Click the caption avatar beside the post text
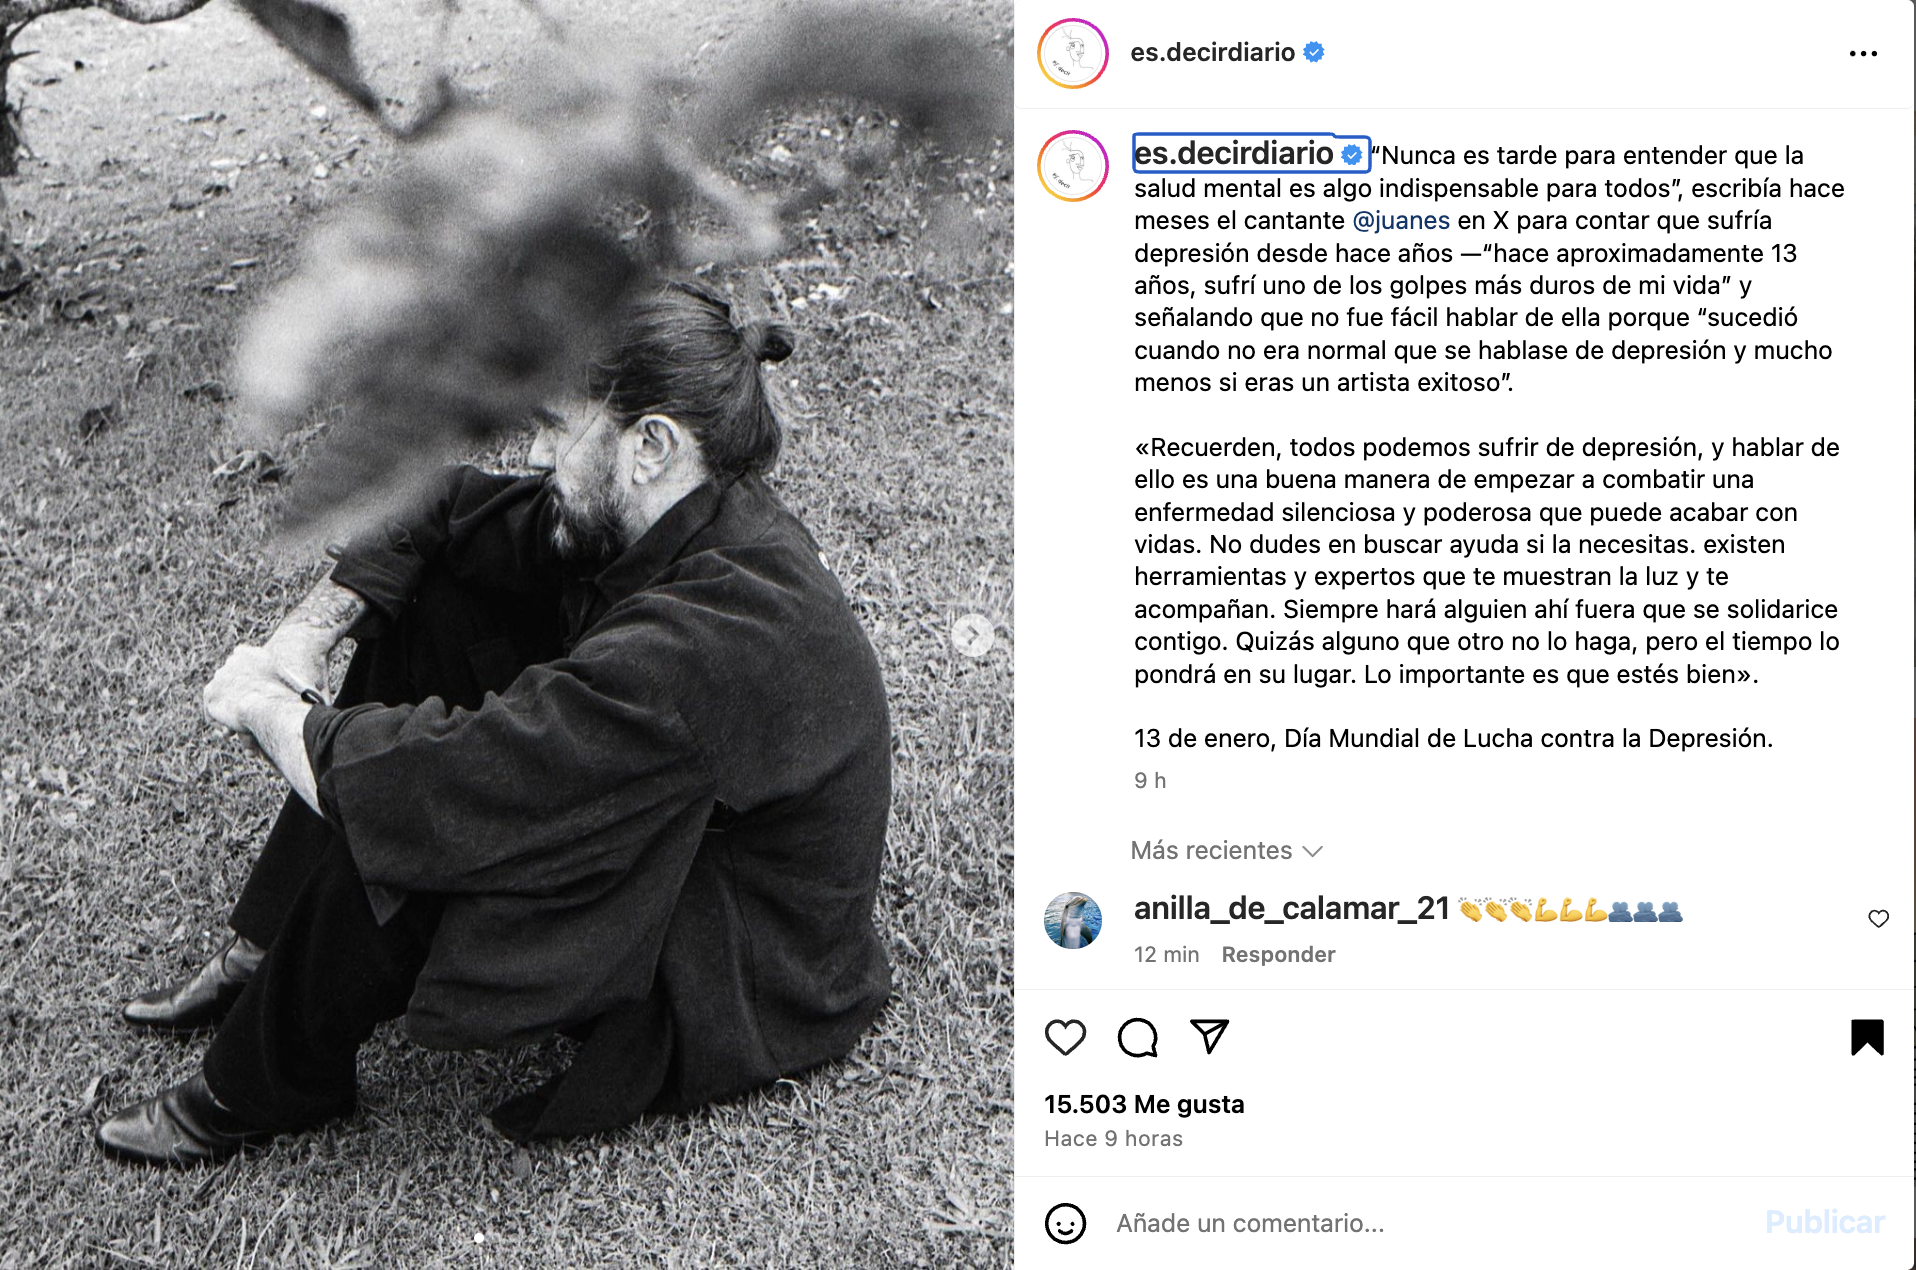Viewport: 1916px width, 1270px height. pyautogui.click(x=1073, y=166)
